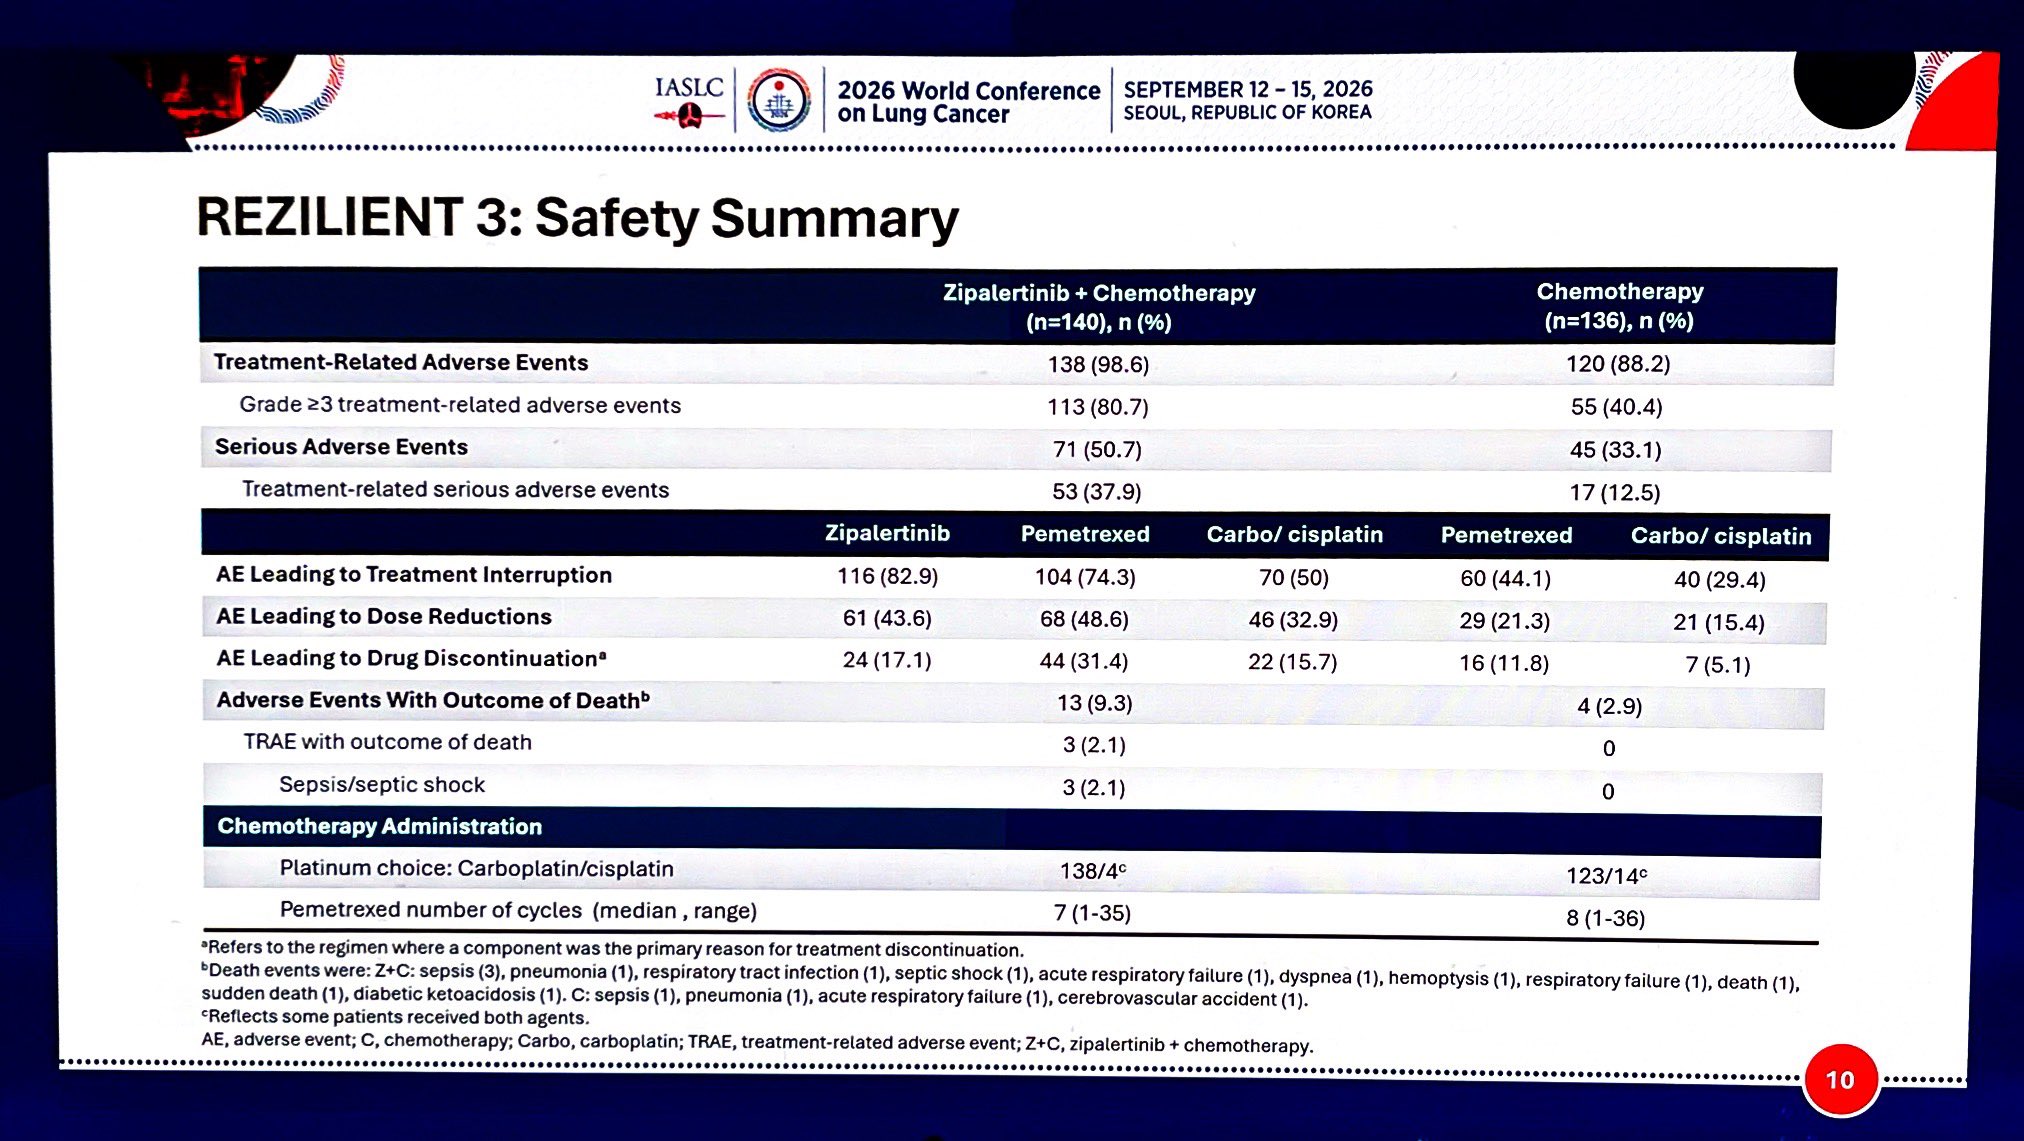The image size is (2024, 1141).
Task: Click the 2026 World Conference on Lung Cancer text
Action: 968,102
